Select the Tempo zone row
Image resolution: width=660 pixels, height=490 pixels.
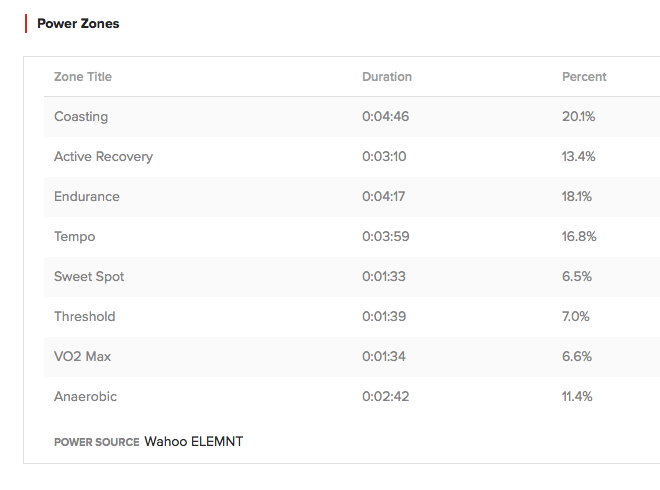click(75, 237)
